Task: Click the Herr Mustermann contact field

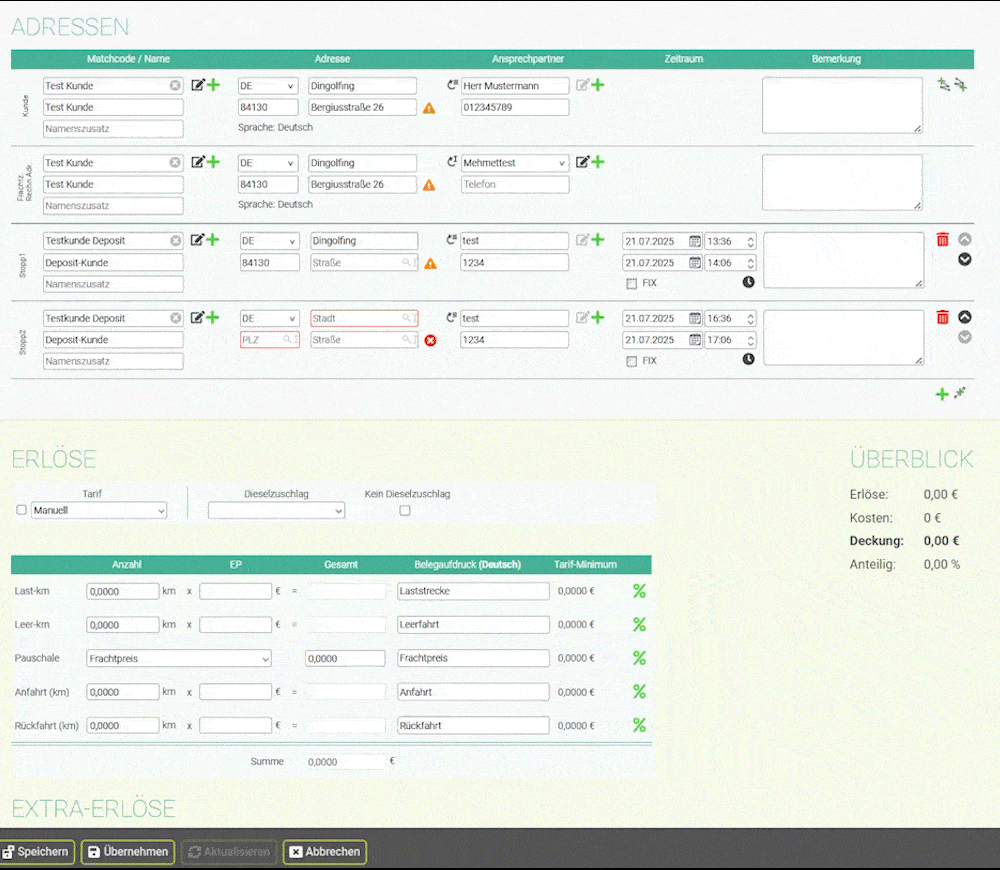Action: pos(515,85)
